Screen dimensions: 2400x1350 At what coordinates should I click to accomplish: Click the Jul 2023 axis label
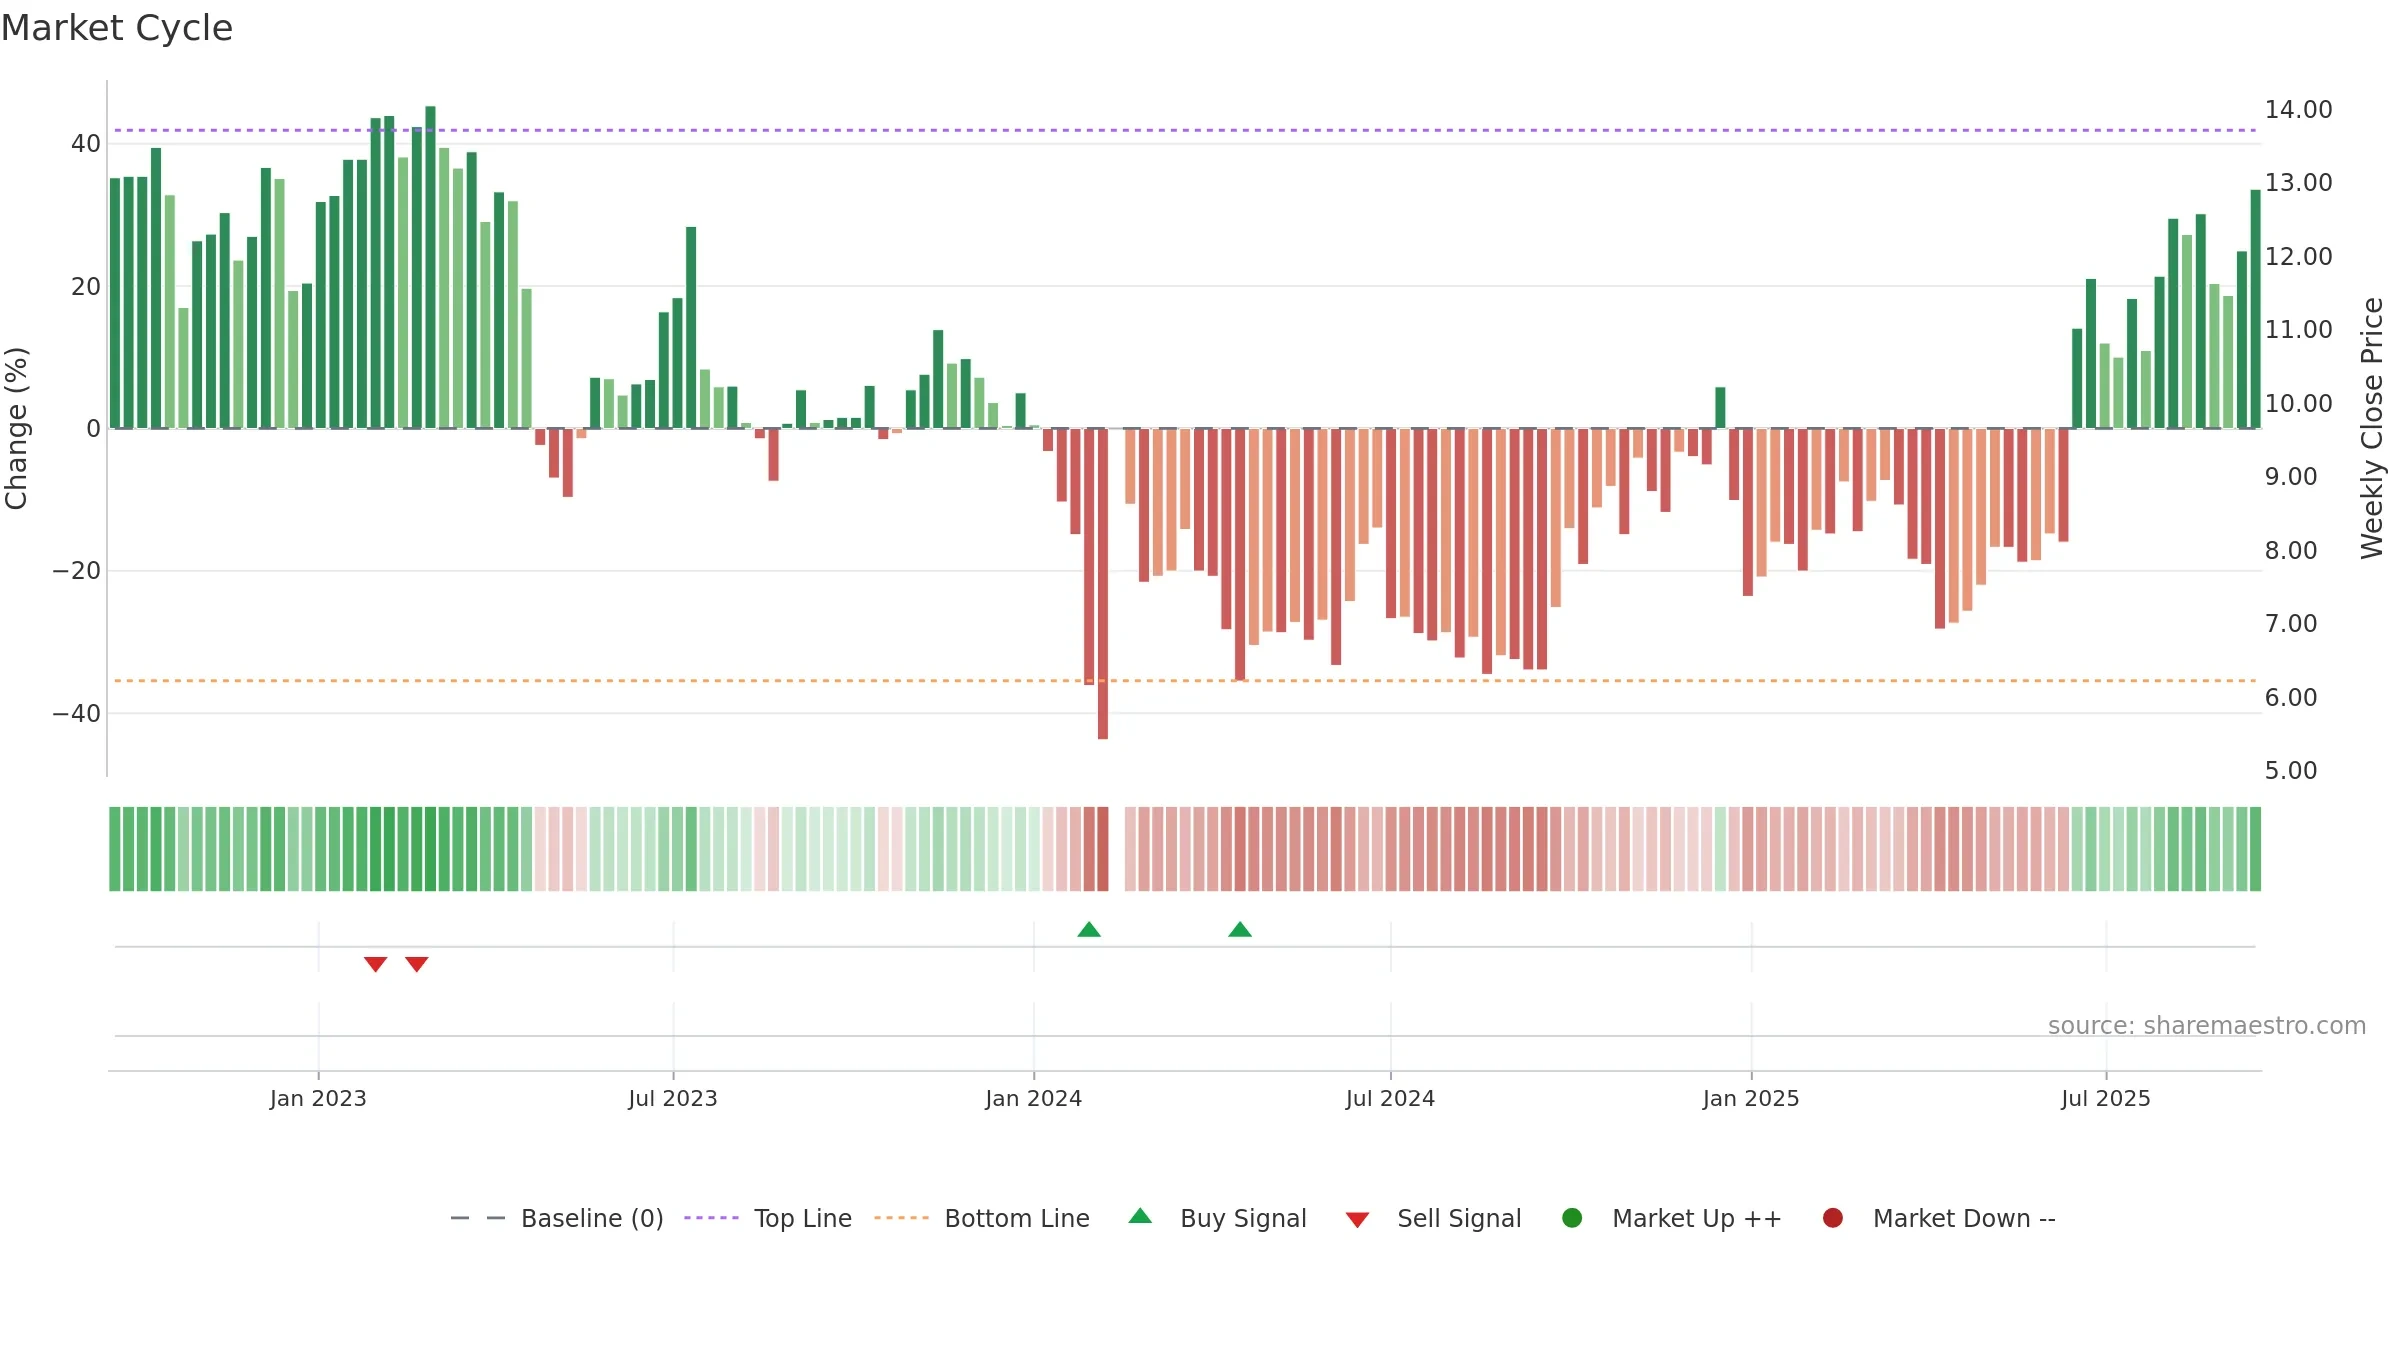tap(673, 1099)
